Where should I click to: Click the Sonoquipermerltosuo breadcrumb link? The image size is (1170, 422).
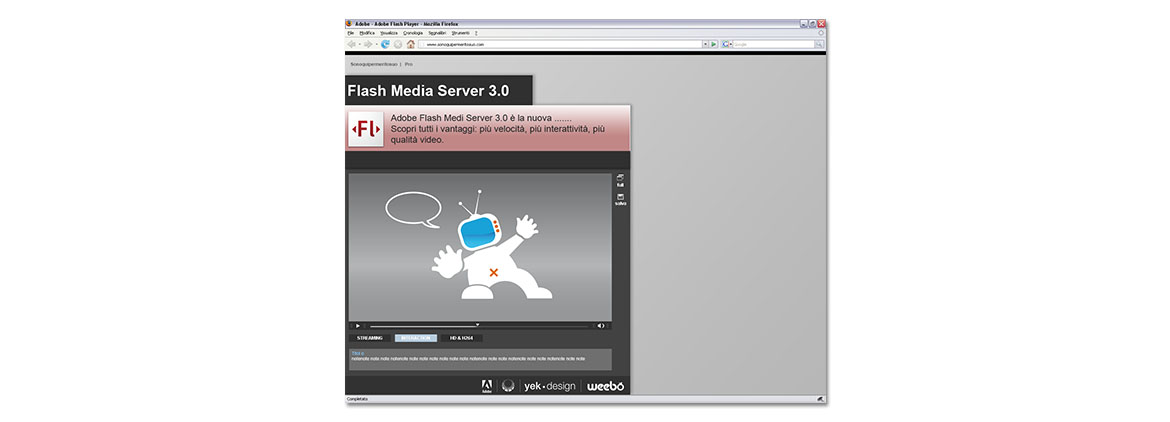374,65
